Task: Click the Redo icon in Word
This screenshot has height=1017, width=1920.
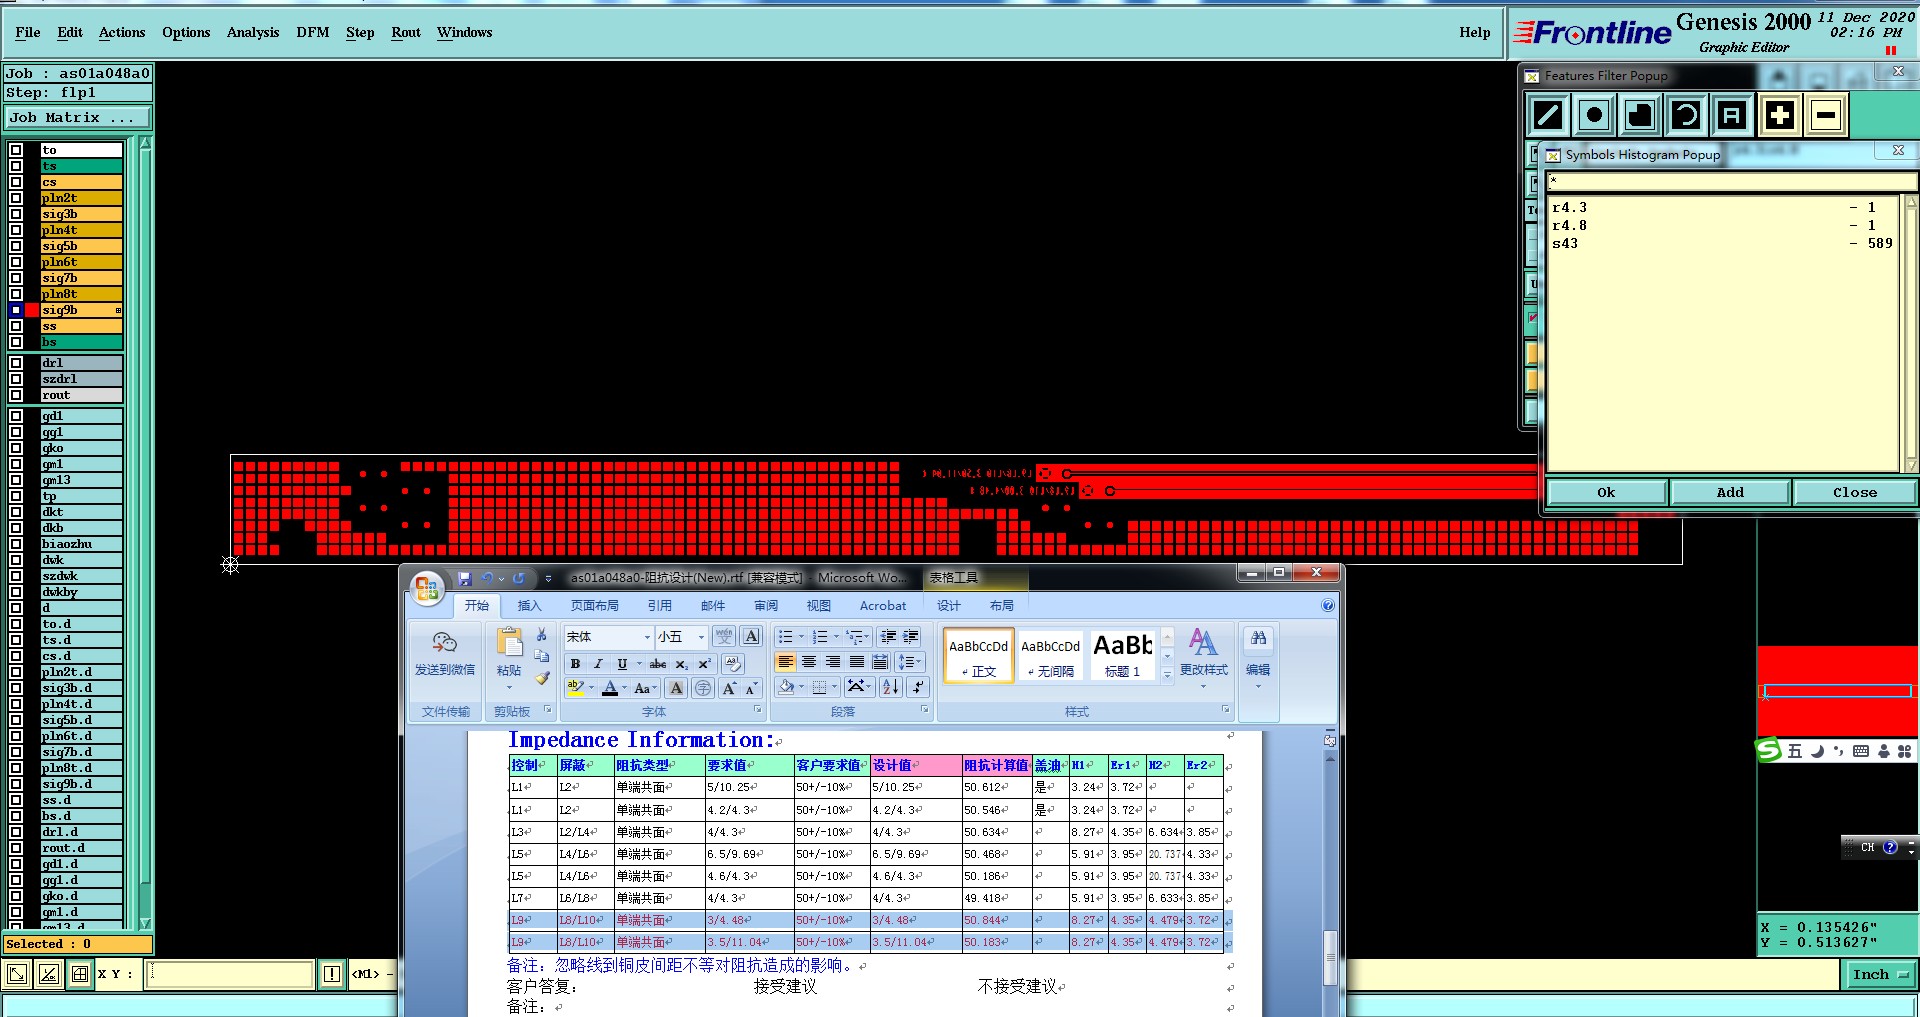Action: click(519, 578)
